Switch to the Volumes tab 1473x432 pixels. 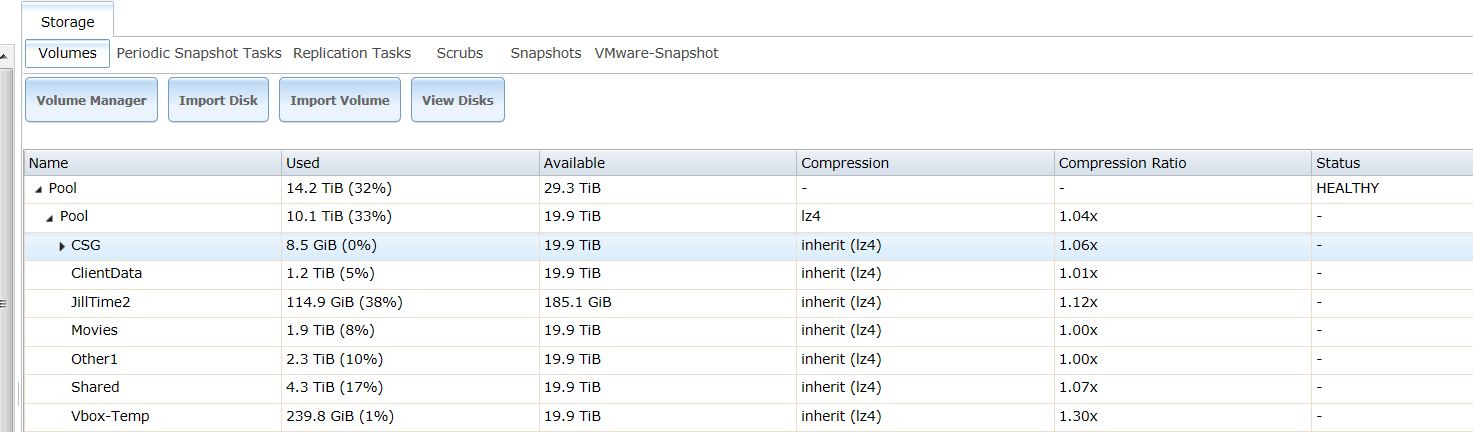[x=67, y=53]
